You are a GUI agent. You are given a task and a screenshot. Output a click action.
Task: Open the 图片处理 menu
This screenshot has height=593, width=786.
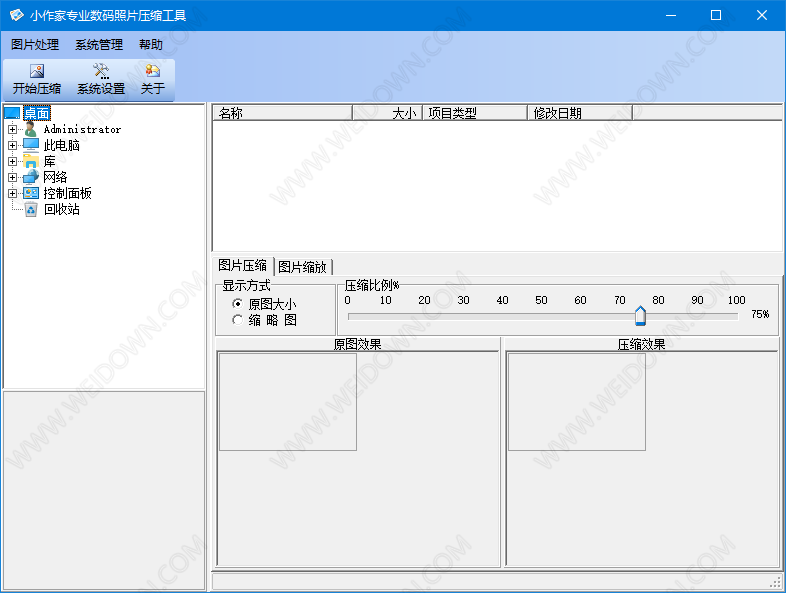click(35, 45)
